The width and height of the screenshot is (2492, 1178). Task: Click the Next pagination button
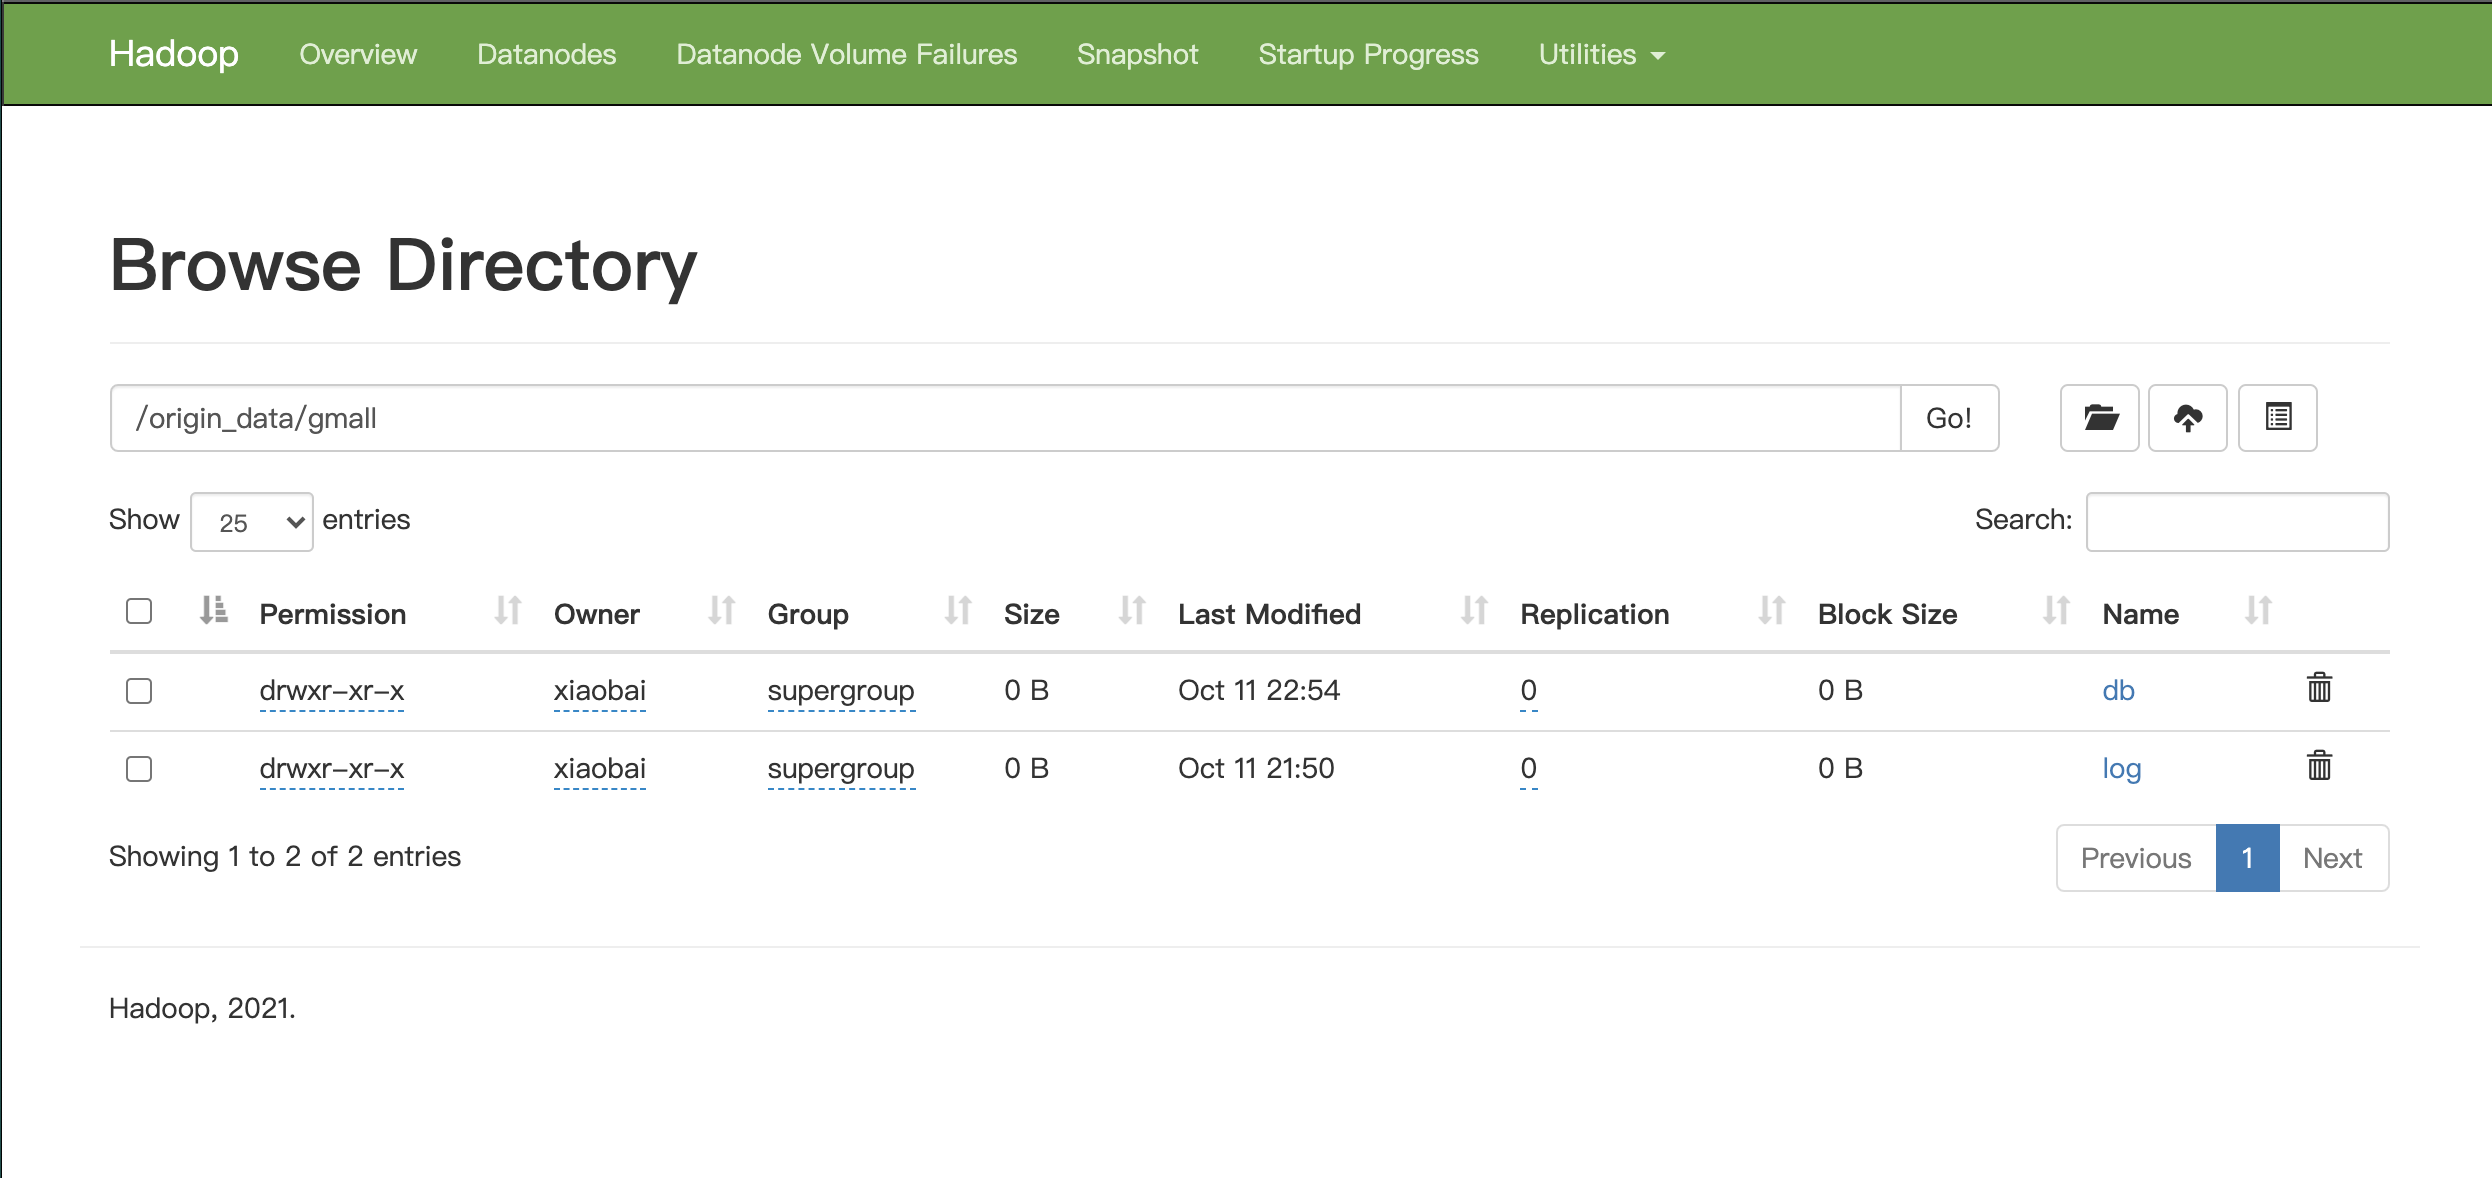tap(2332, 858)
